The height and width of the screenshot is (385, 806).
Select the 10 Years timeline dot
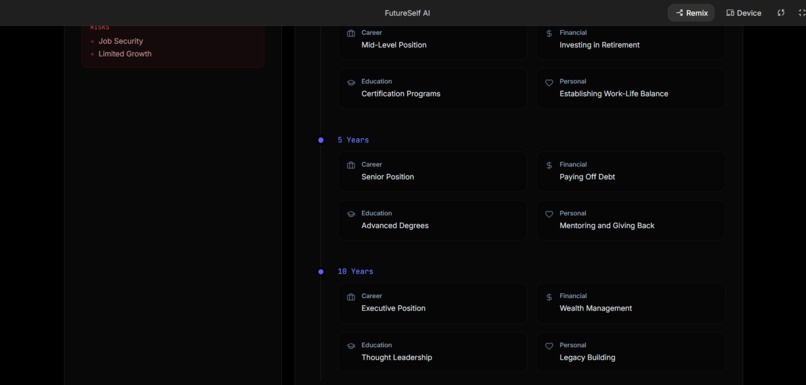click(321, 271)
